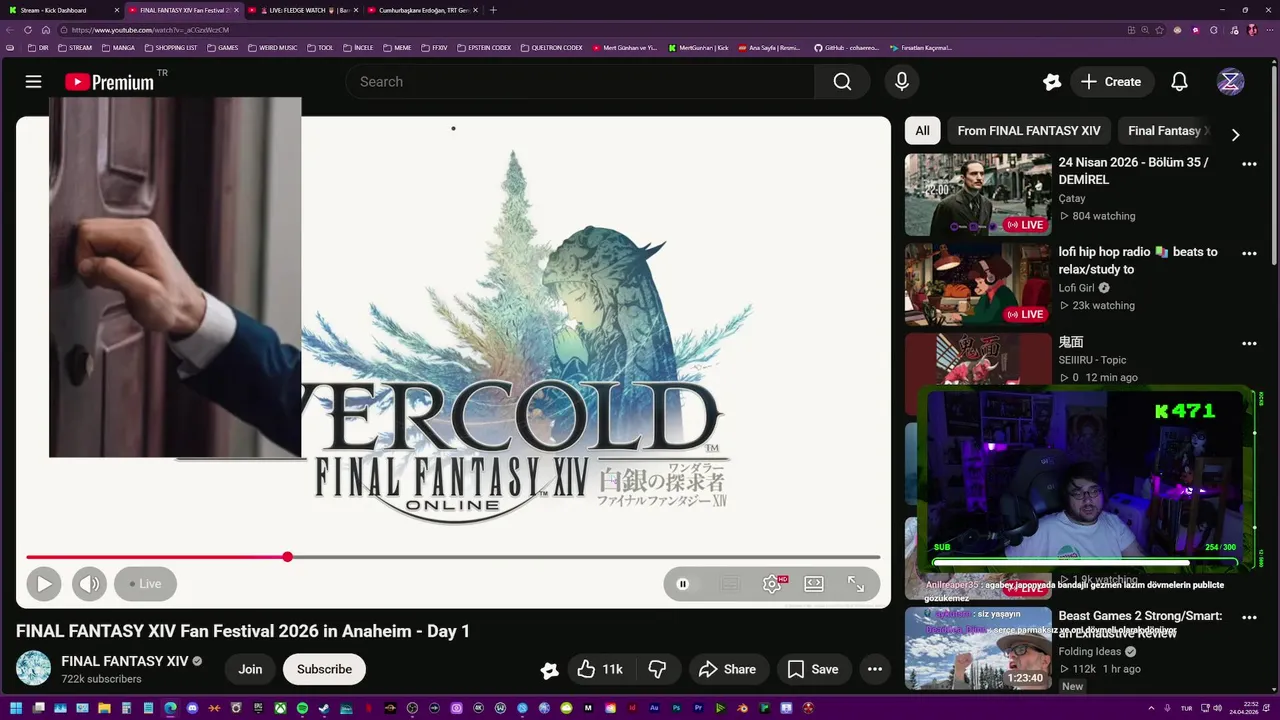The image size is (1280, 720).
Task: Open the Lofi Girl channel name
Action: tap(1076, 288)
